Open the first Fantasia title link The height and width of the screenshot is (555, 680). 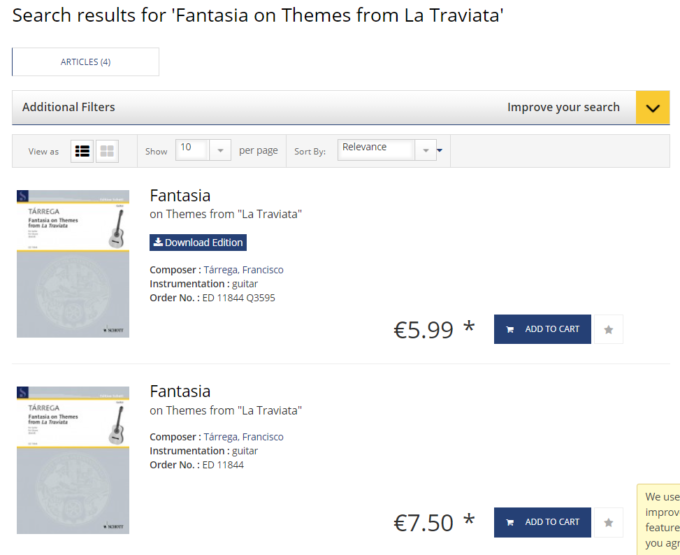coord(180,195)
